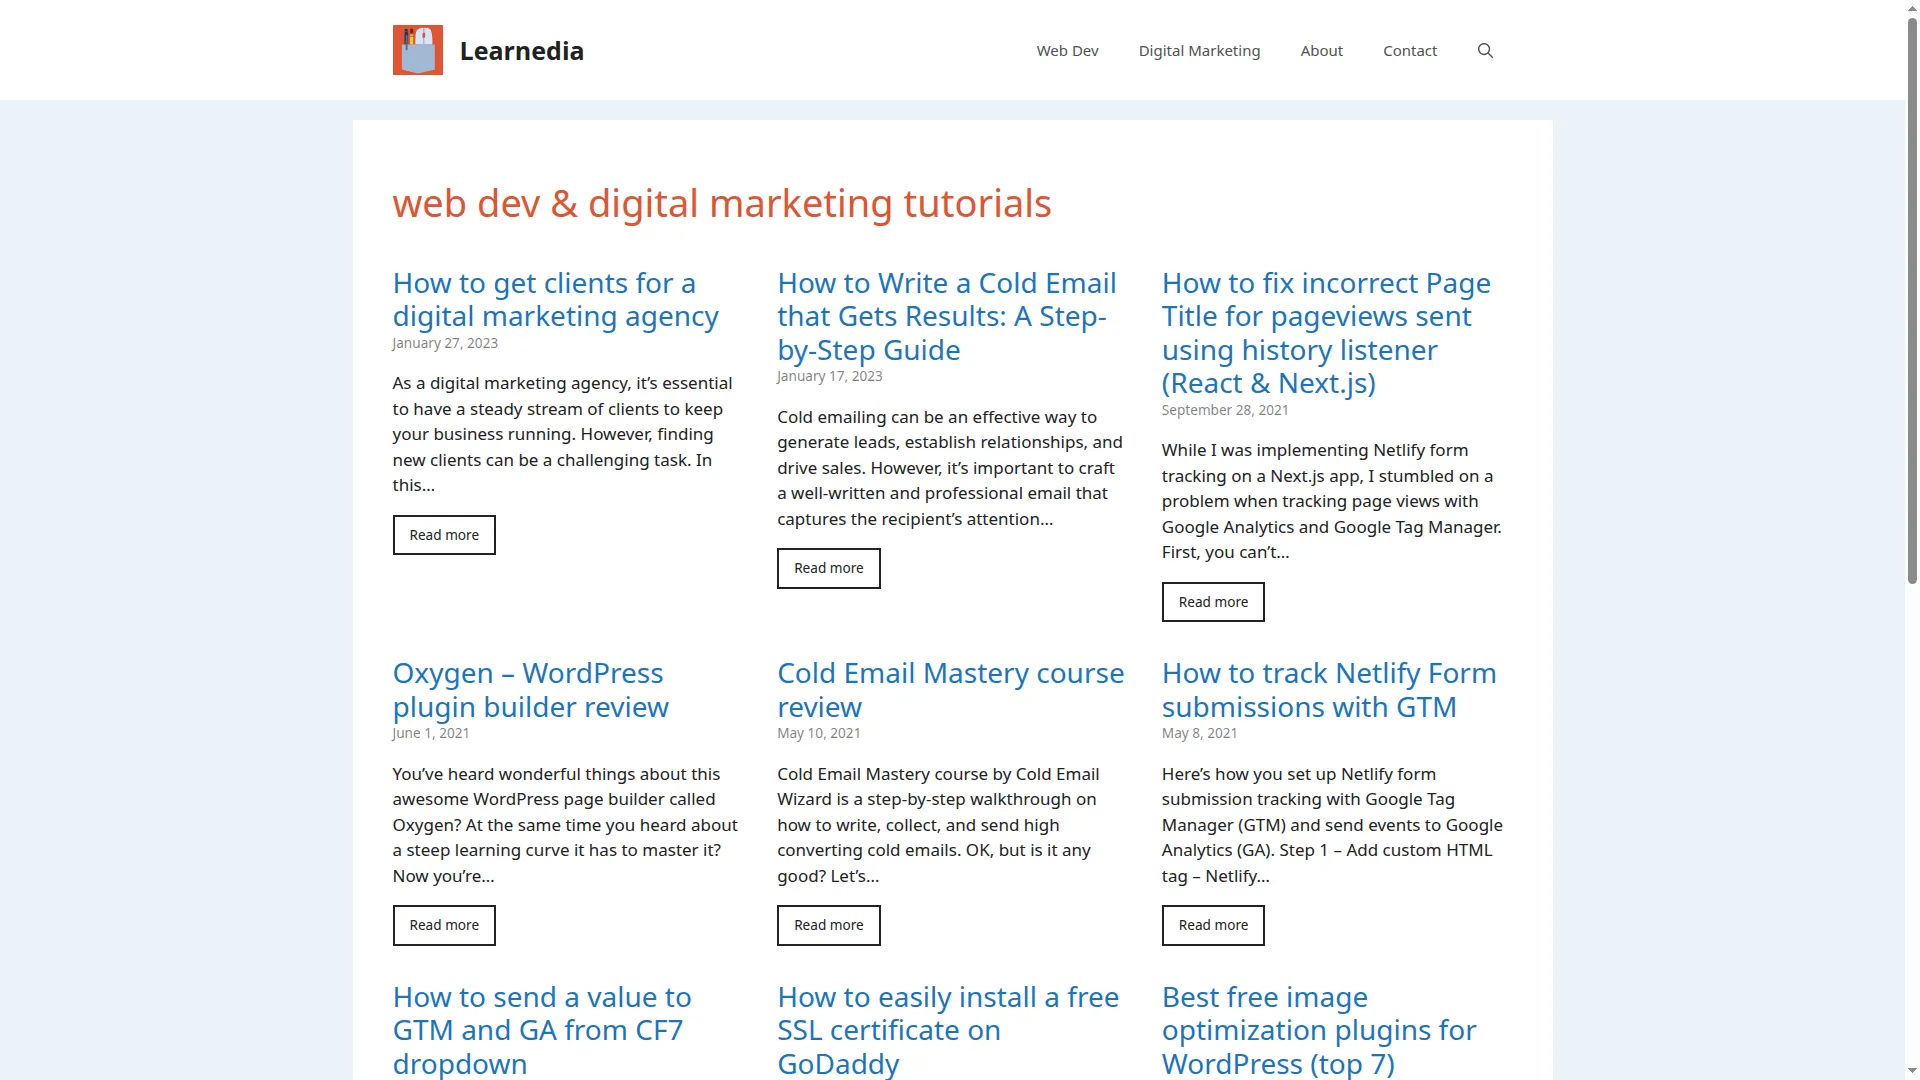
Task: Open the Web Dev menu item
Action: (x=1067, y=51)
